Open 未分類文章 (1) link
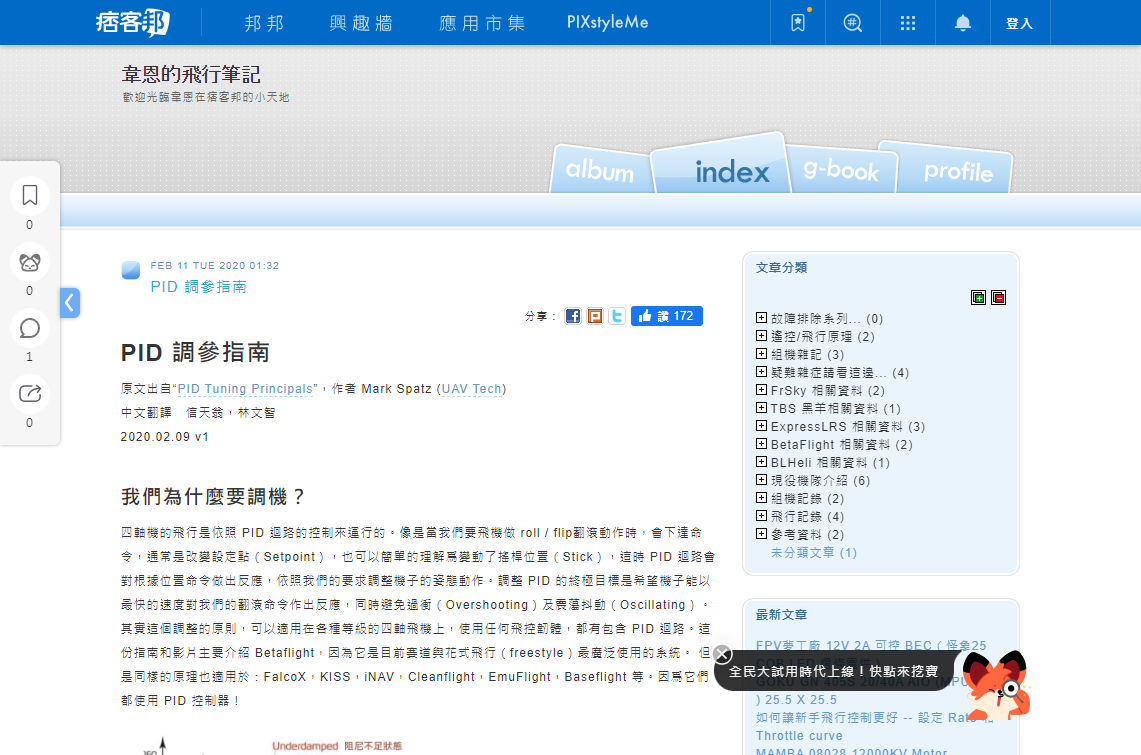 (814, 553)
